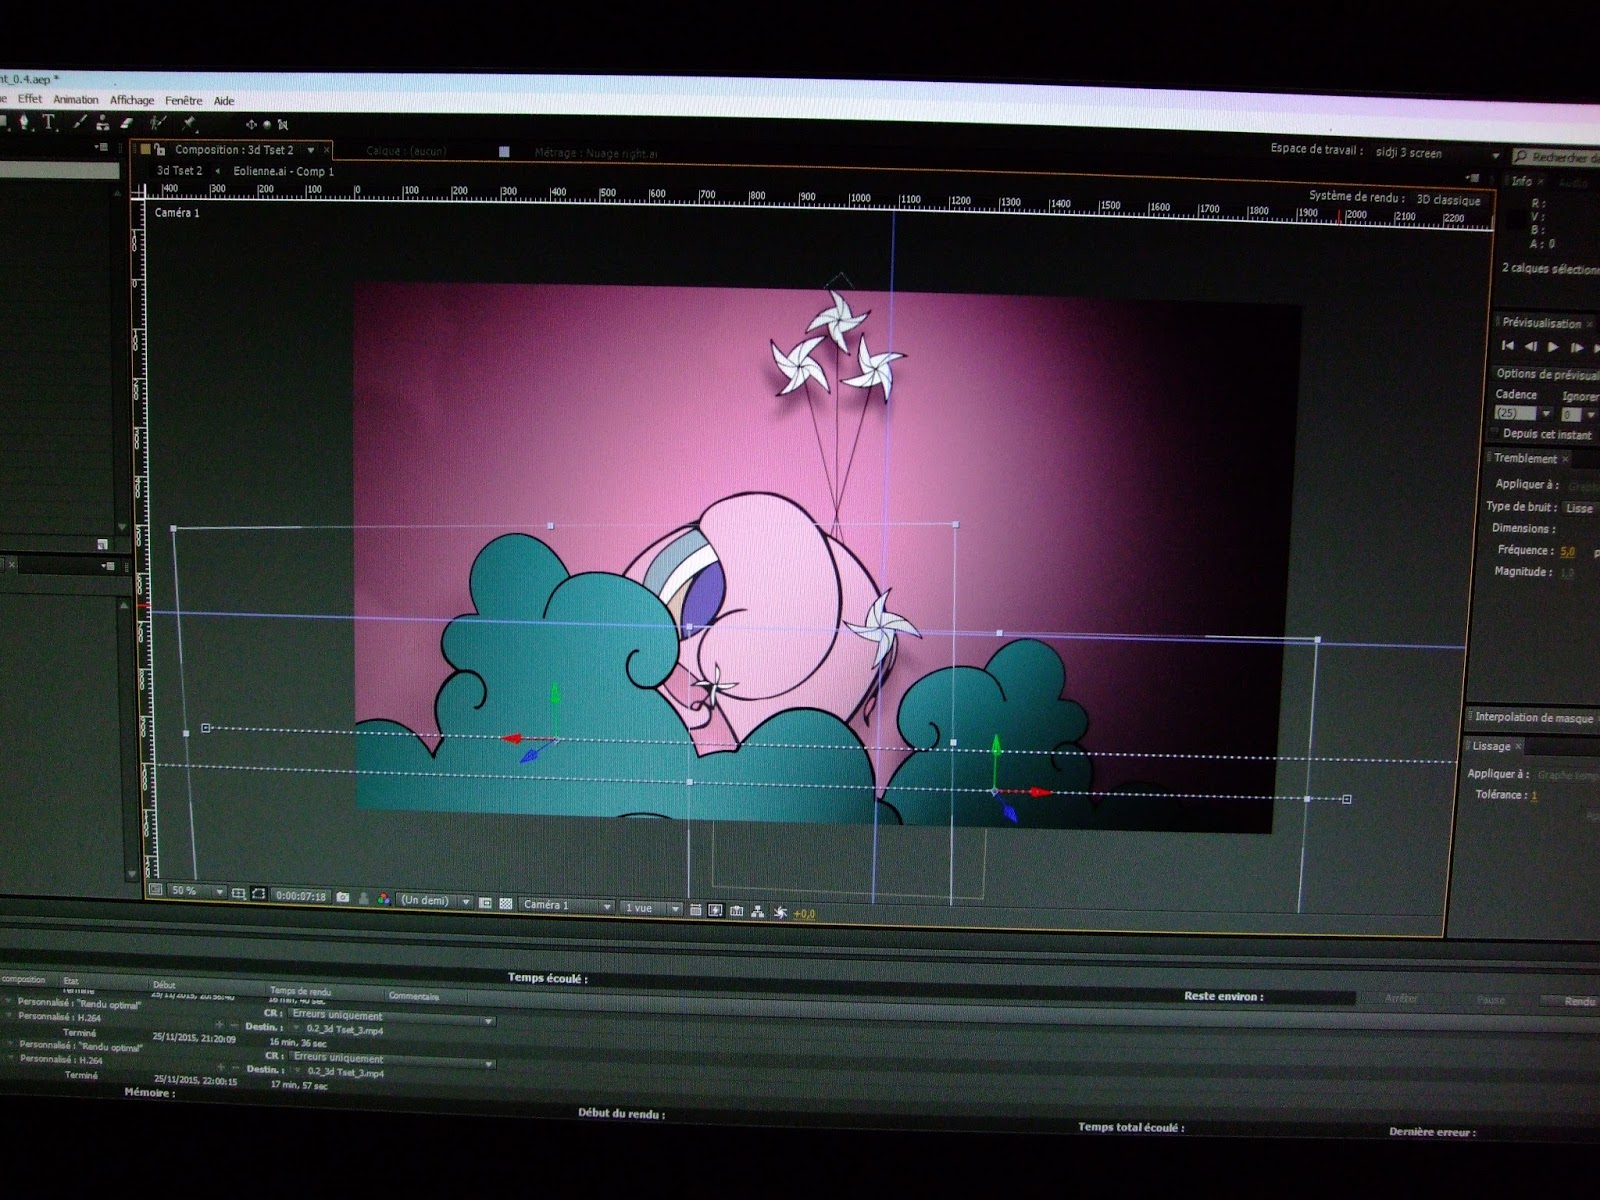Toggle mask and shape path visibility
1600x1200 pixels.
pyautogui.click(x=258, y=893)
